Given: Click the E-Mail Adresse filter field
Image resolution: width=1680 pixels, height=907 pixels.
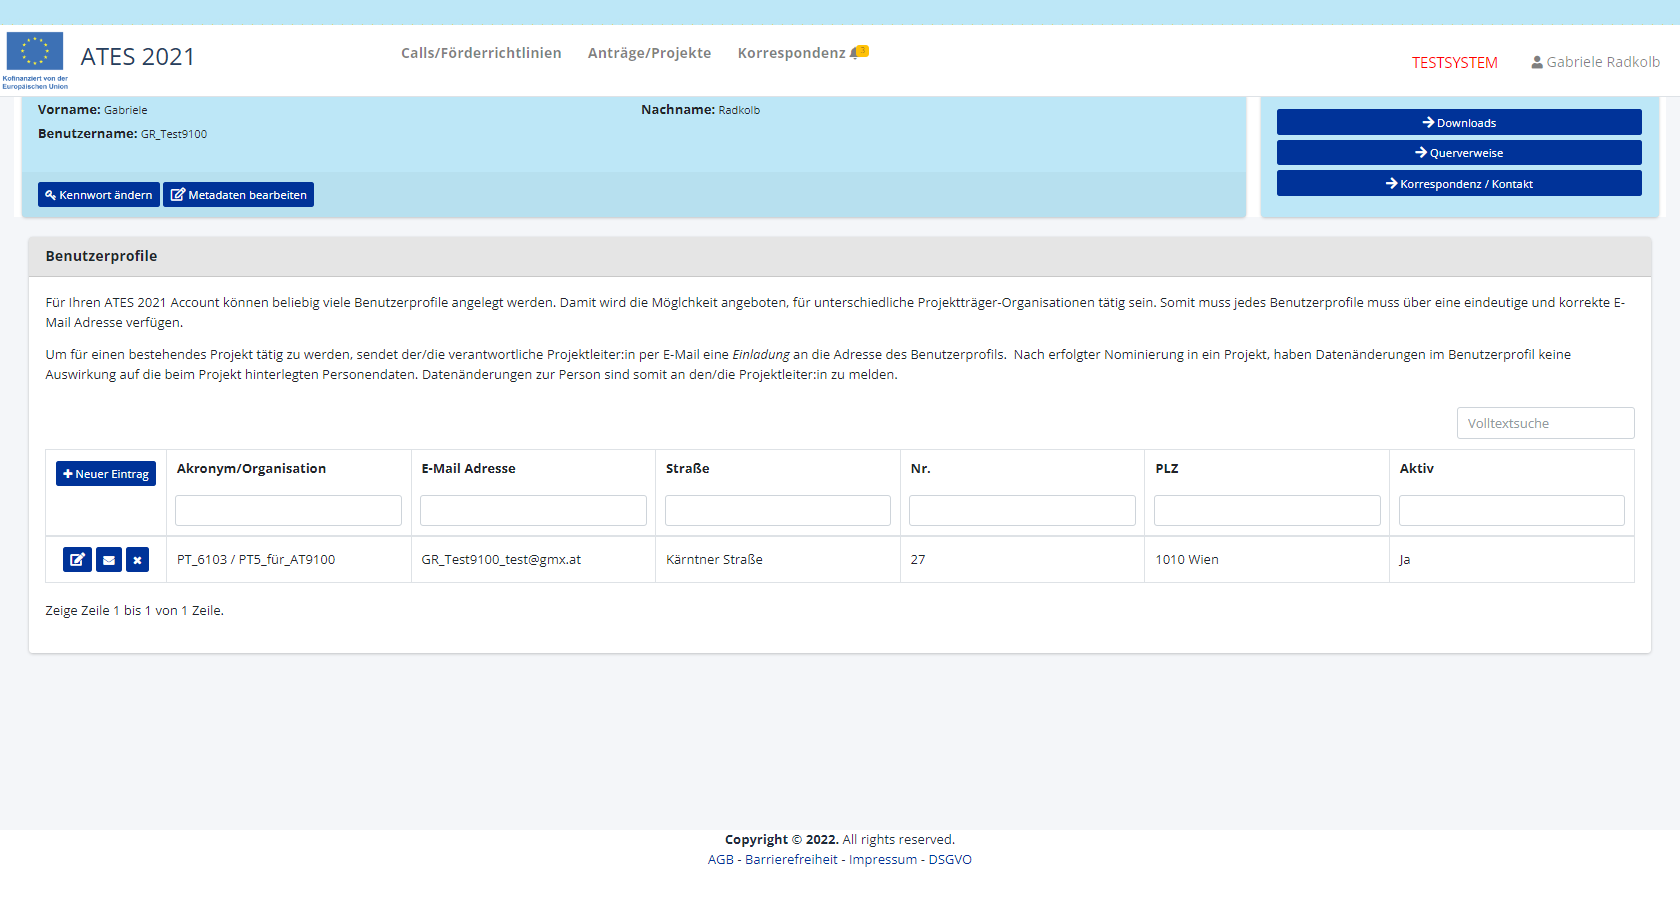Looking at the screenshot, I should pos(533,510).
